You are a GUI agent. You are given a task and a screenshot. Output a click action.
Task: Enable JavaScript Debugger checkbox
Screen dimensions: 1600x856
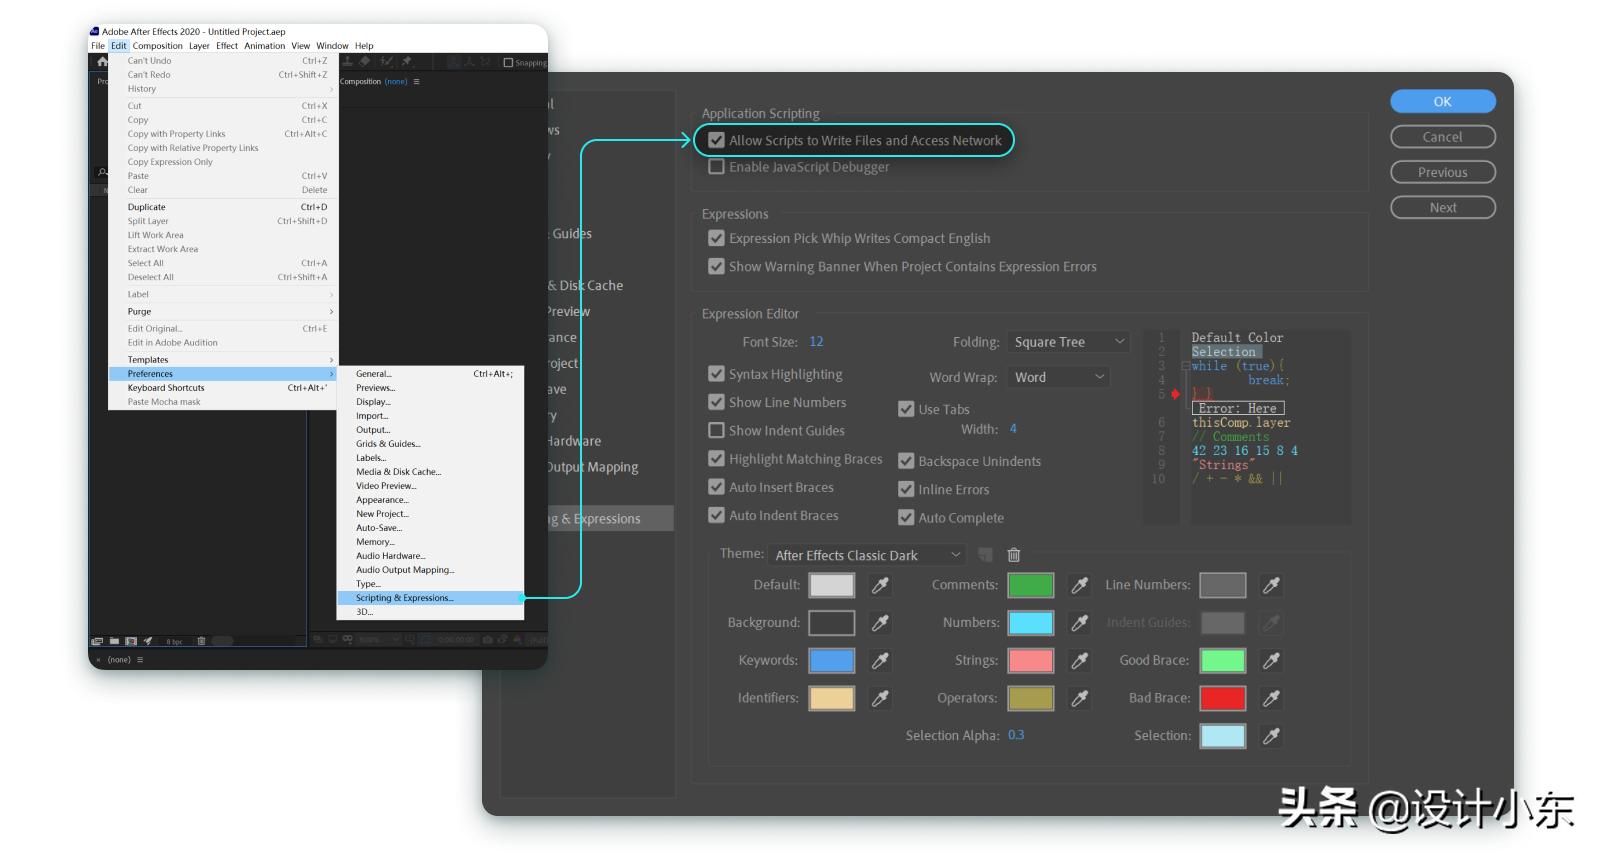pyautogui.click(x=716, y=167)
